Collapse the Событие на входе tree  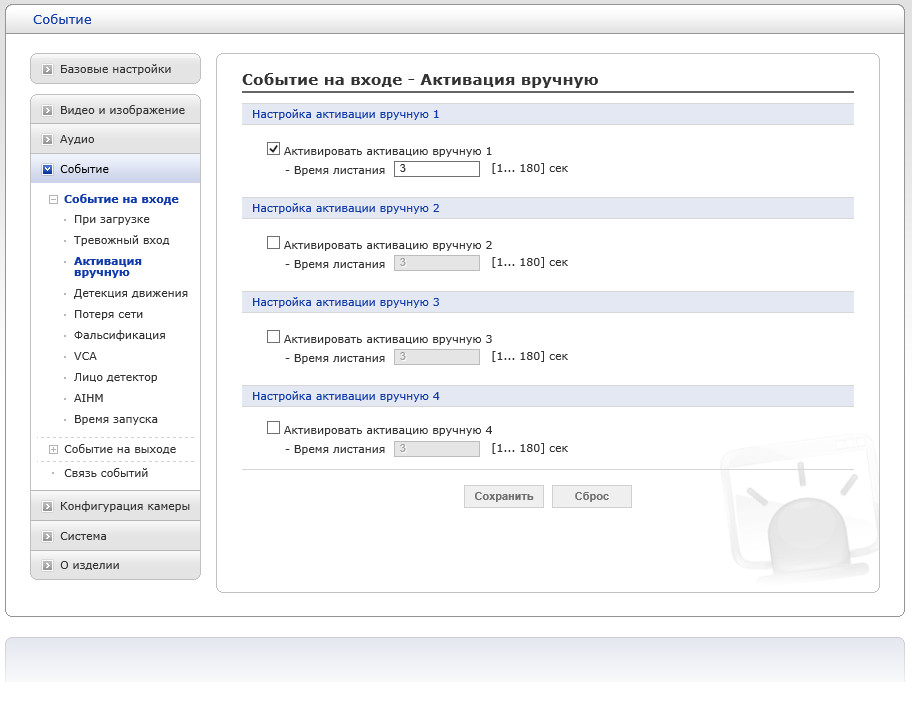point(54,200)
